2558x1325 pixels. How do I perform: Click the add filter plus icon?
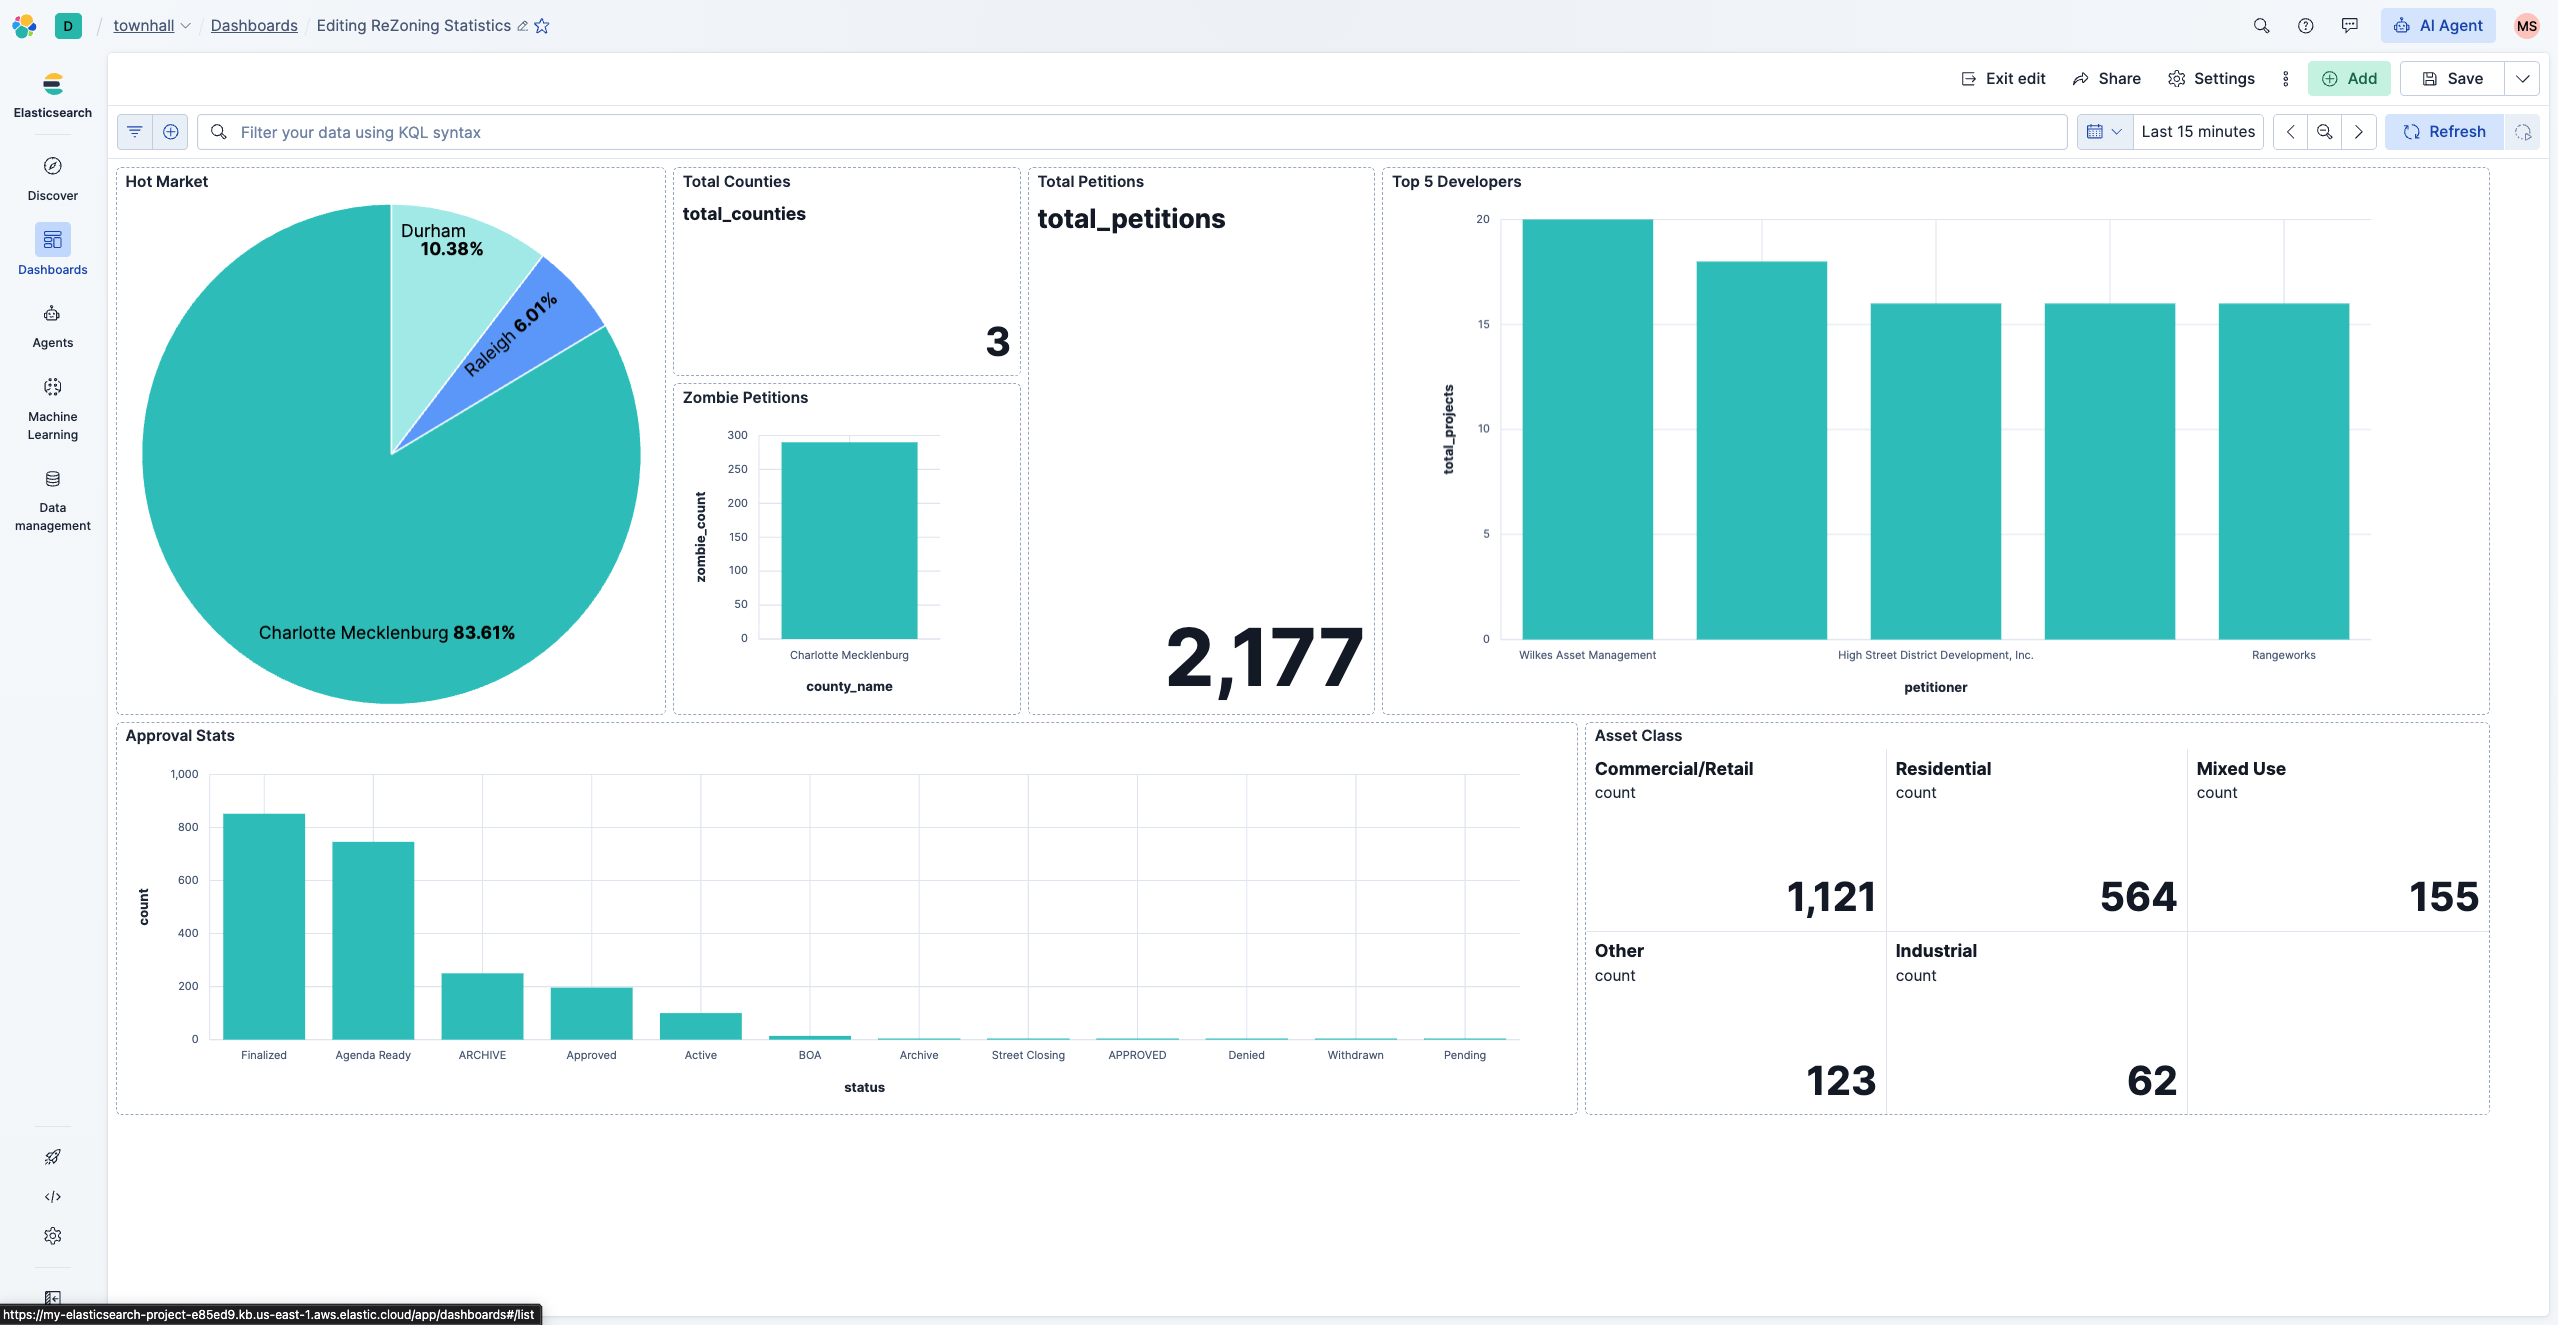(171, 132)
